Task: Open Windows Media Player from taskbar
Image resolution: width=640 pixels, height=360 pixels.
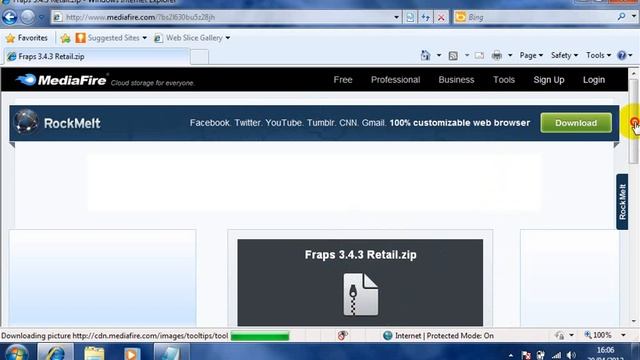Action: 131,353
